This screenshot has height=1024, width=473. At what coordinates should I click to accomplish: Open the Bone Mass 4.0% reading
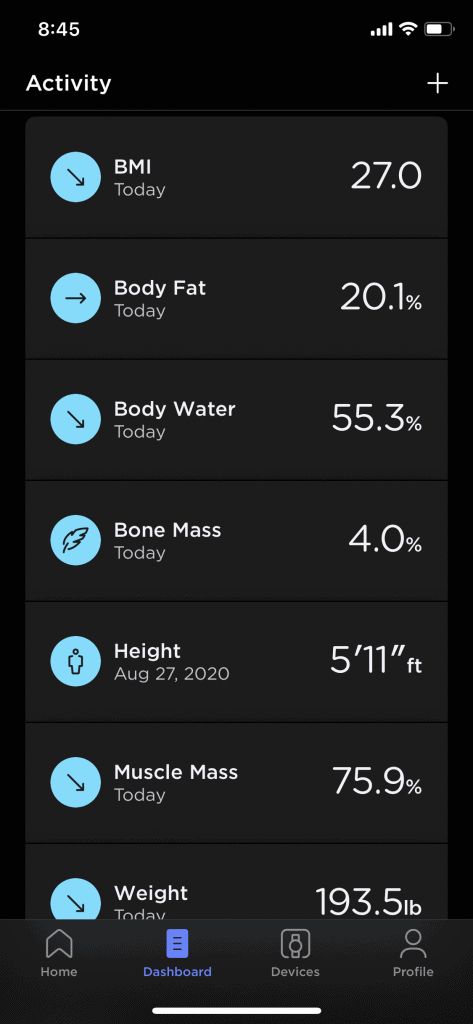[x=385, y=540]
